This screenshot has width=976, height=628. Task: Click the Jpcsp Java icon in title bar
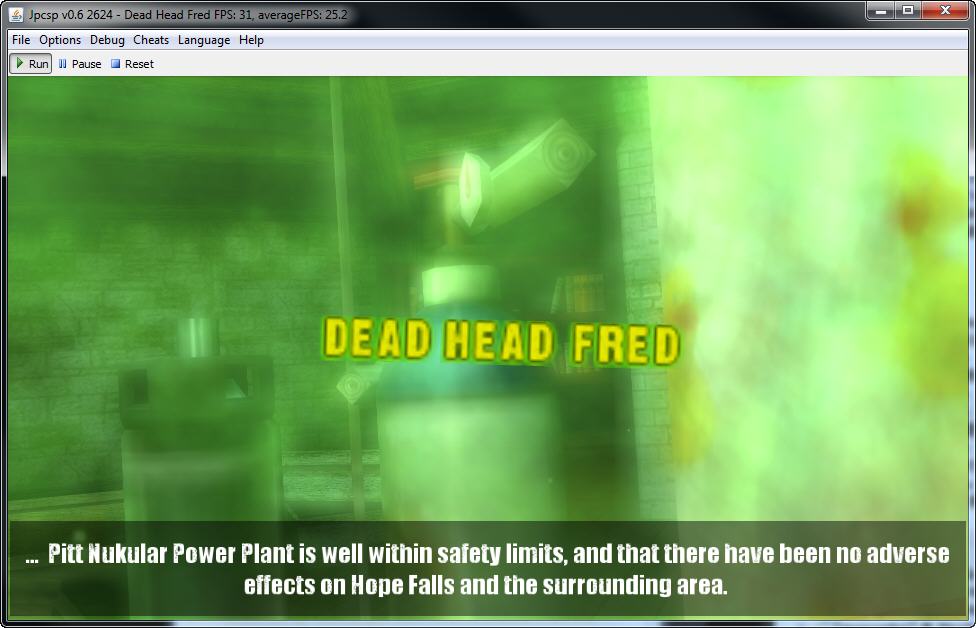coord(16,14)
